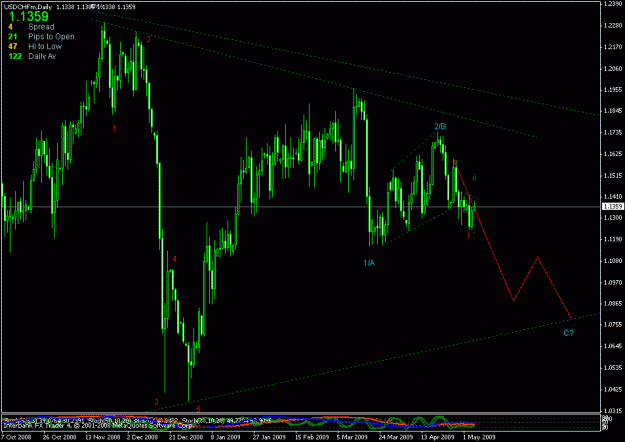Click the 1.2060 price axis level
This screenshot has height=442, width=625.
tap(612, 69)
